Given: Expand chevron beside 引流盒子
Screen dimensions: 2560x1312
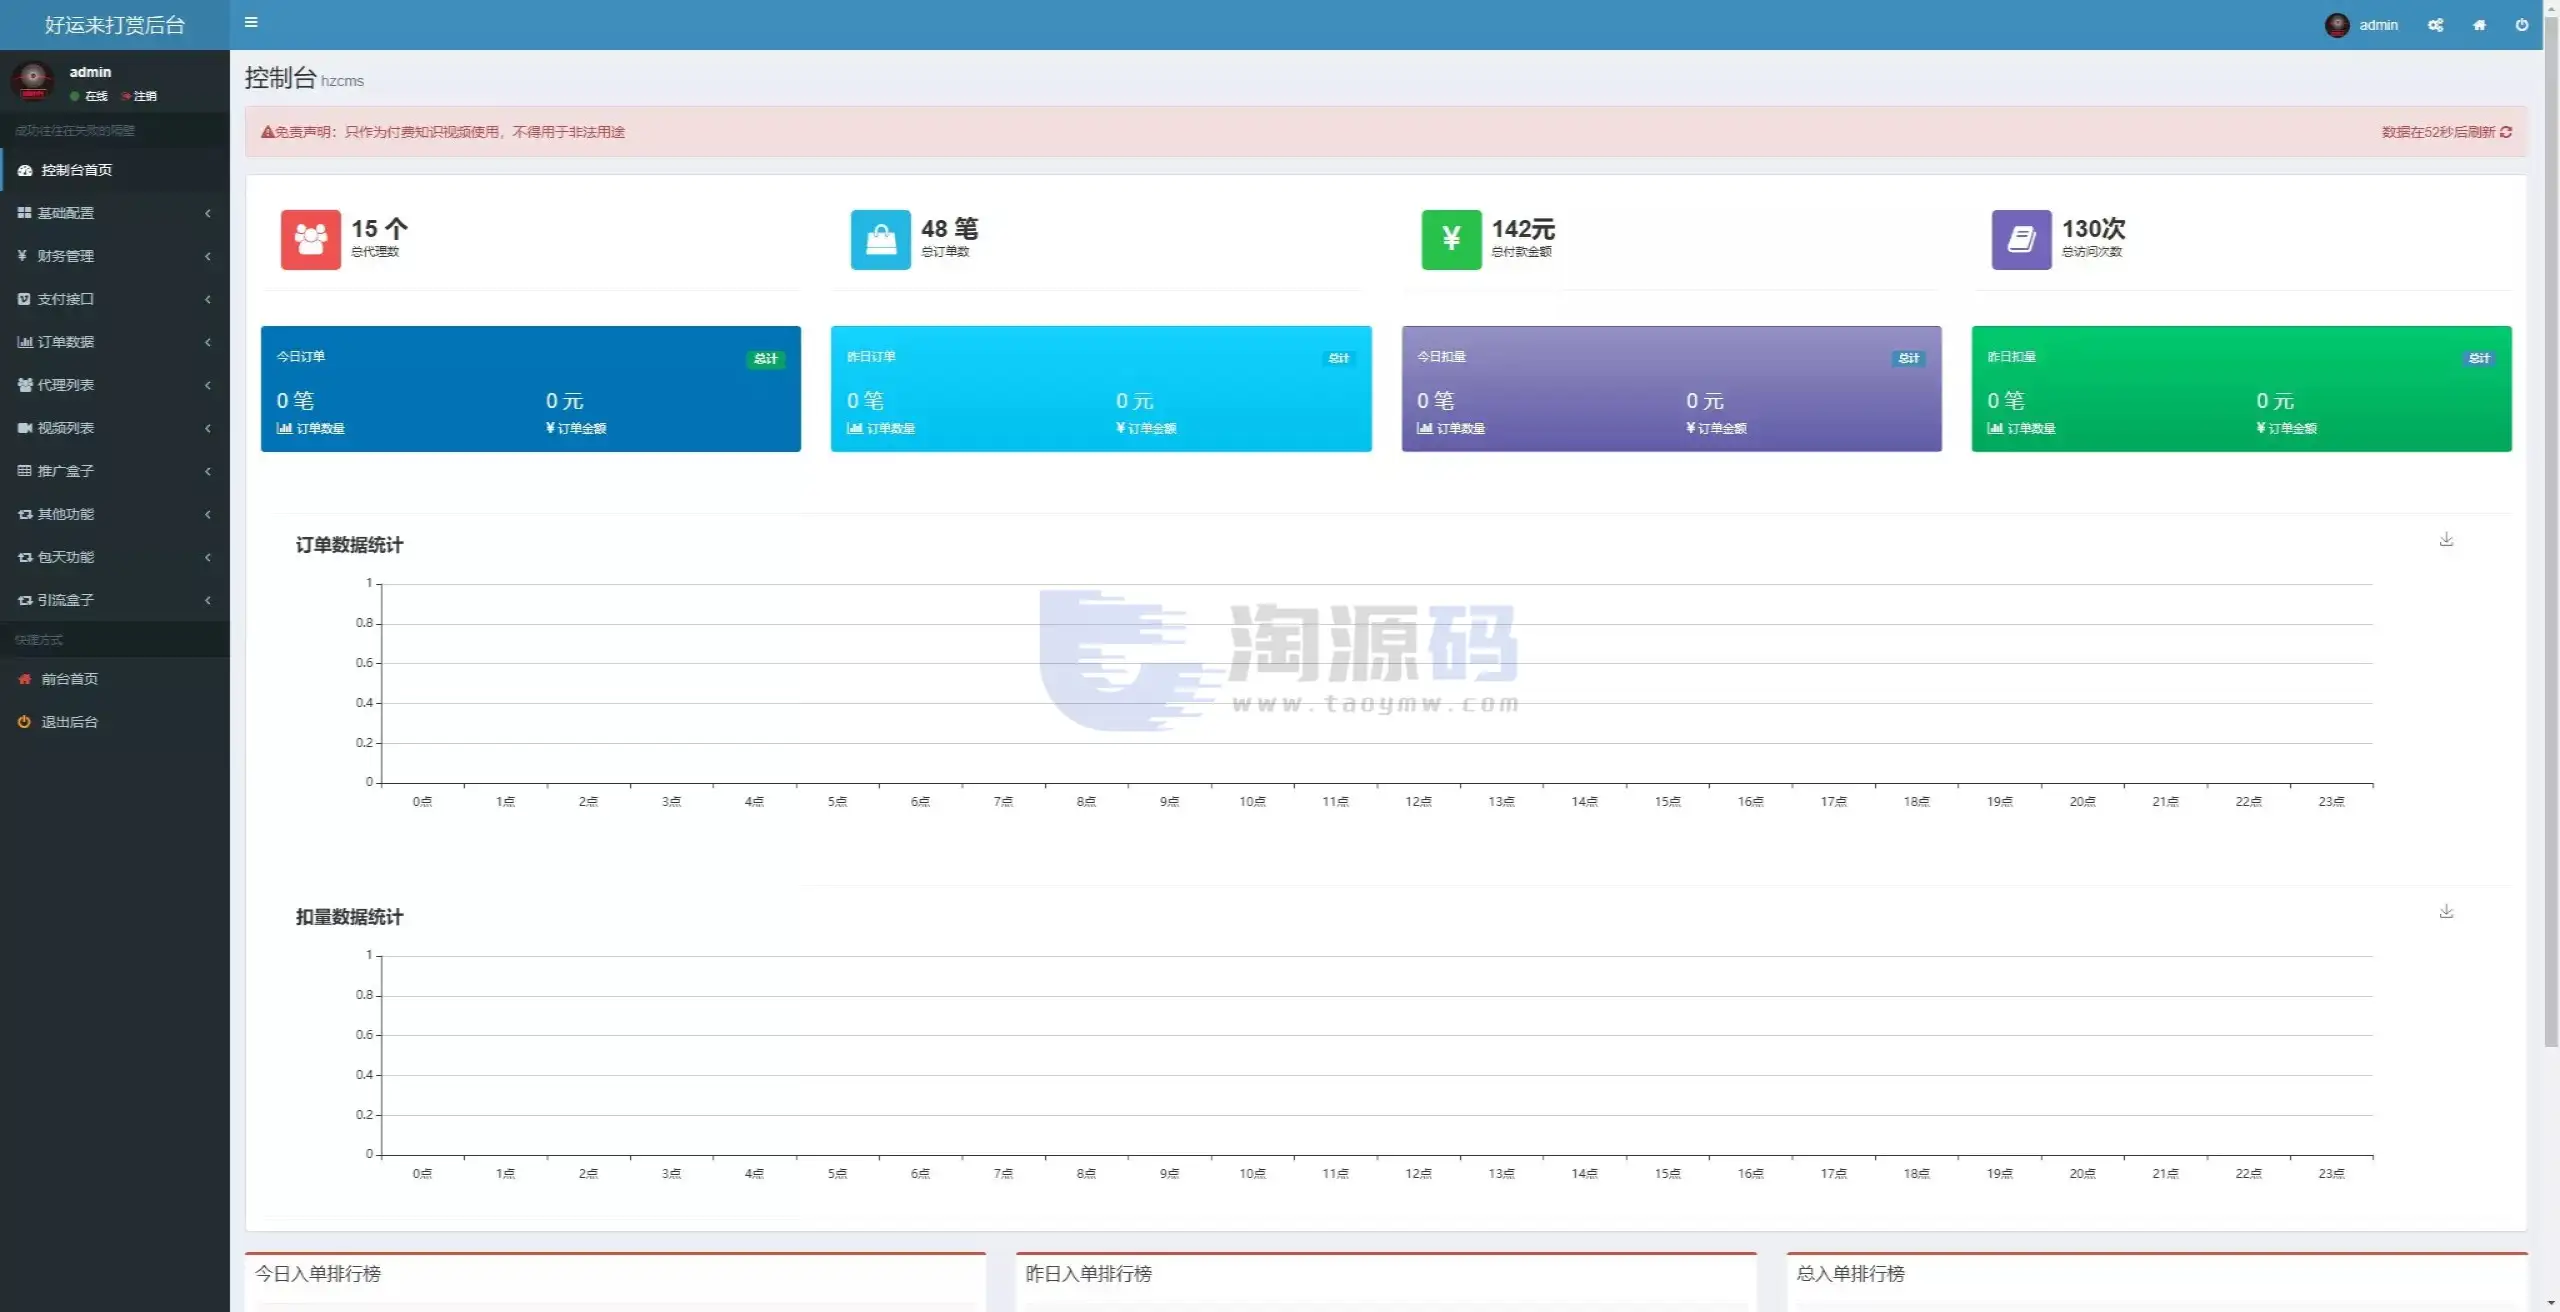Looking at the screenshot, I should coord(208,600).
